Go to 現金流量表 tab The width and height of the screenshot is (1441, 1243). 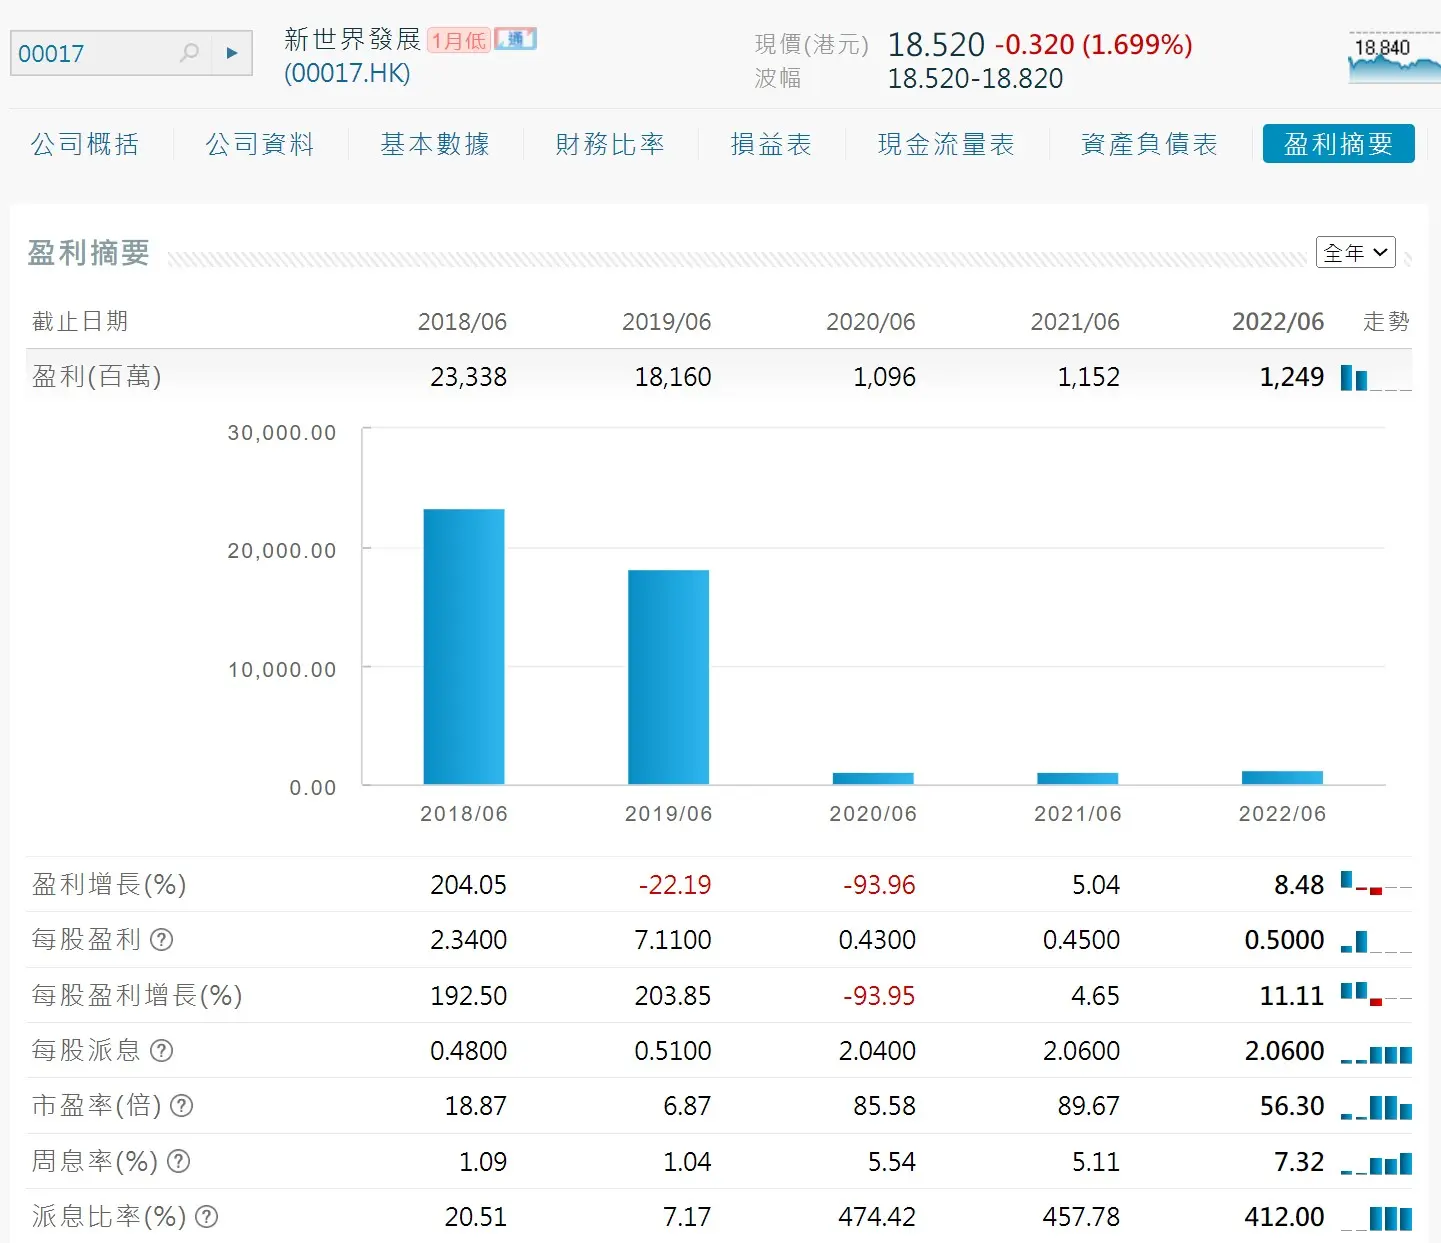(x=946, y=144)
